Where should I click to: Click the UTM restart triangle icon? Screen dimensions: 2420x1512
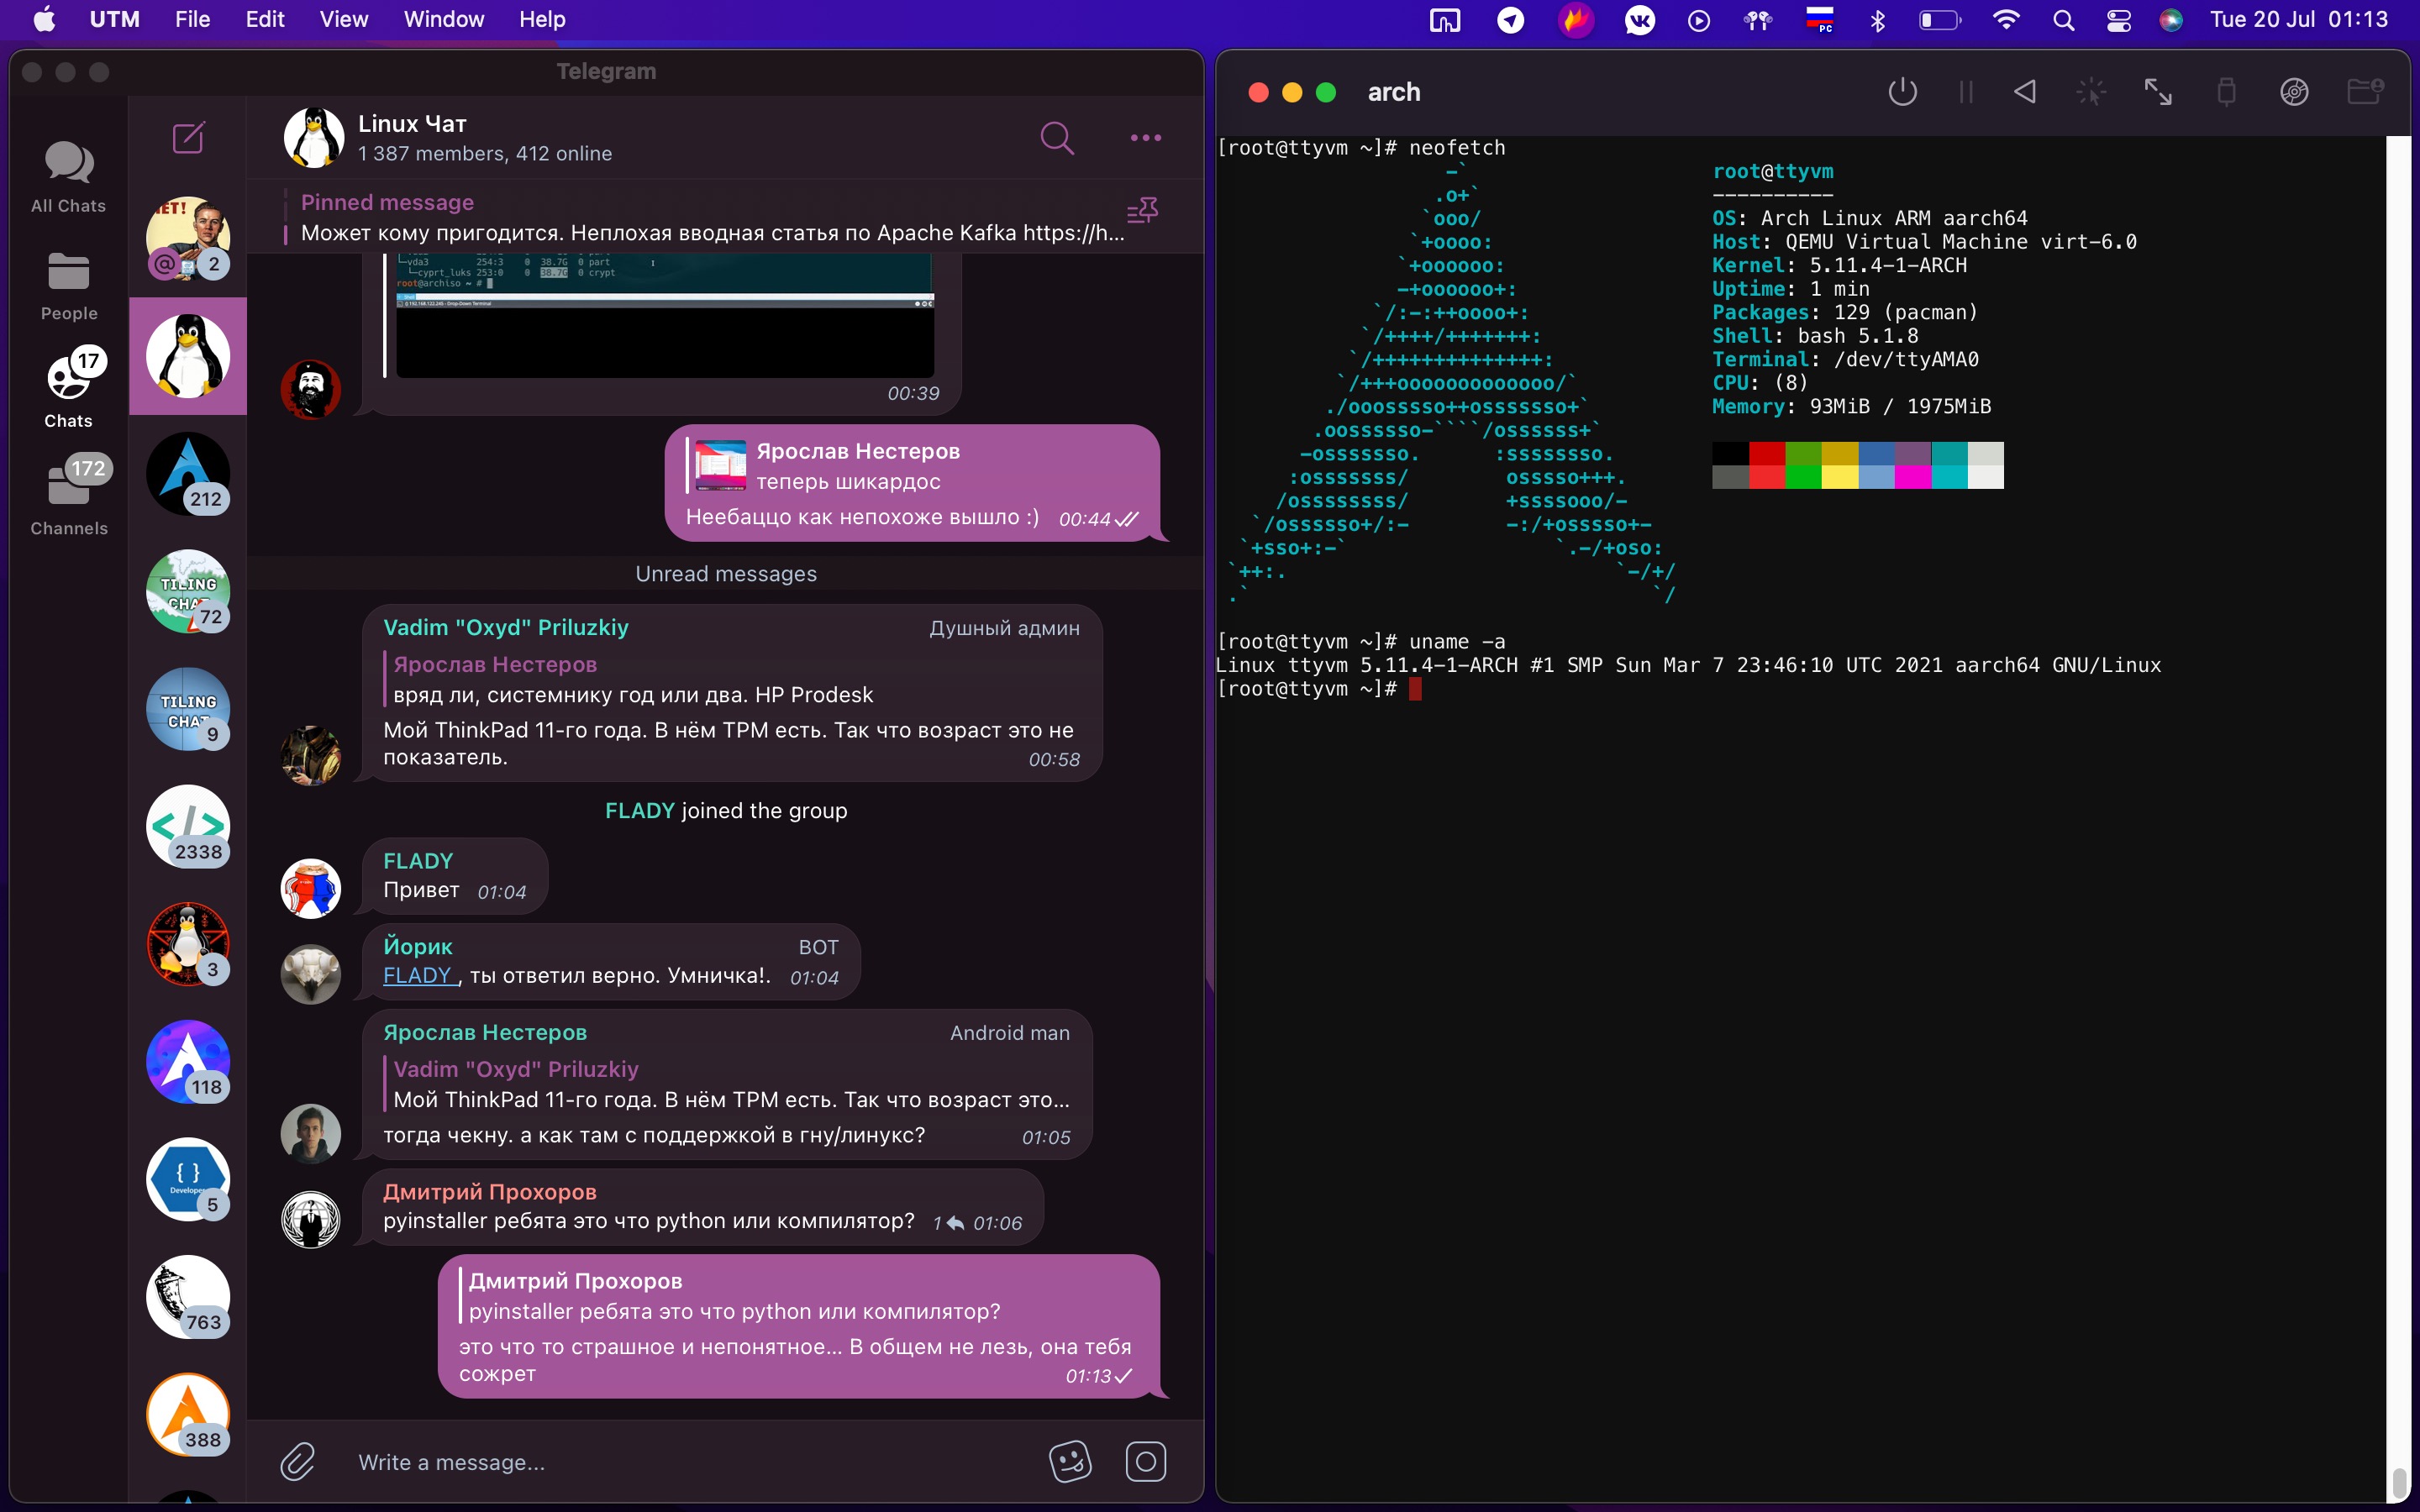click(x=2024, y=93)
